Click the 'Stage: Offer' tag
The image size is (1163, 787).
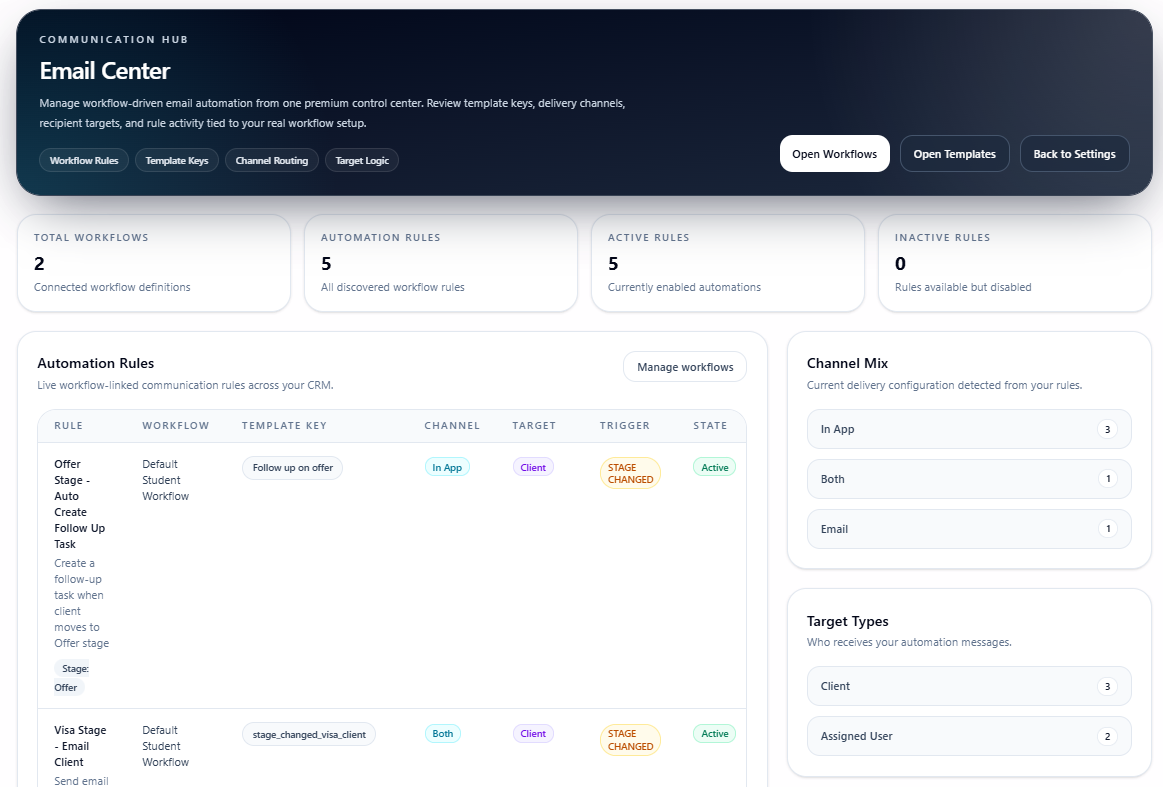pyautogui.click(x=71, y=678)
